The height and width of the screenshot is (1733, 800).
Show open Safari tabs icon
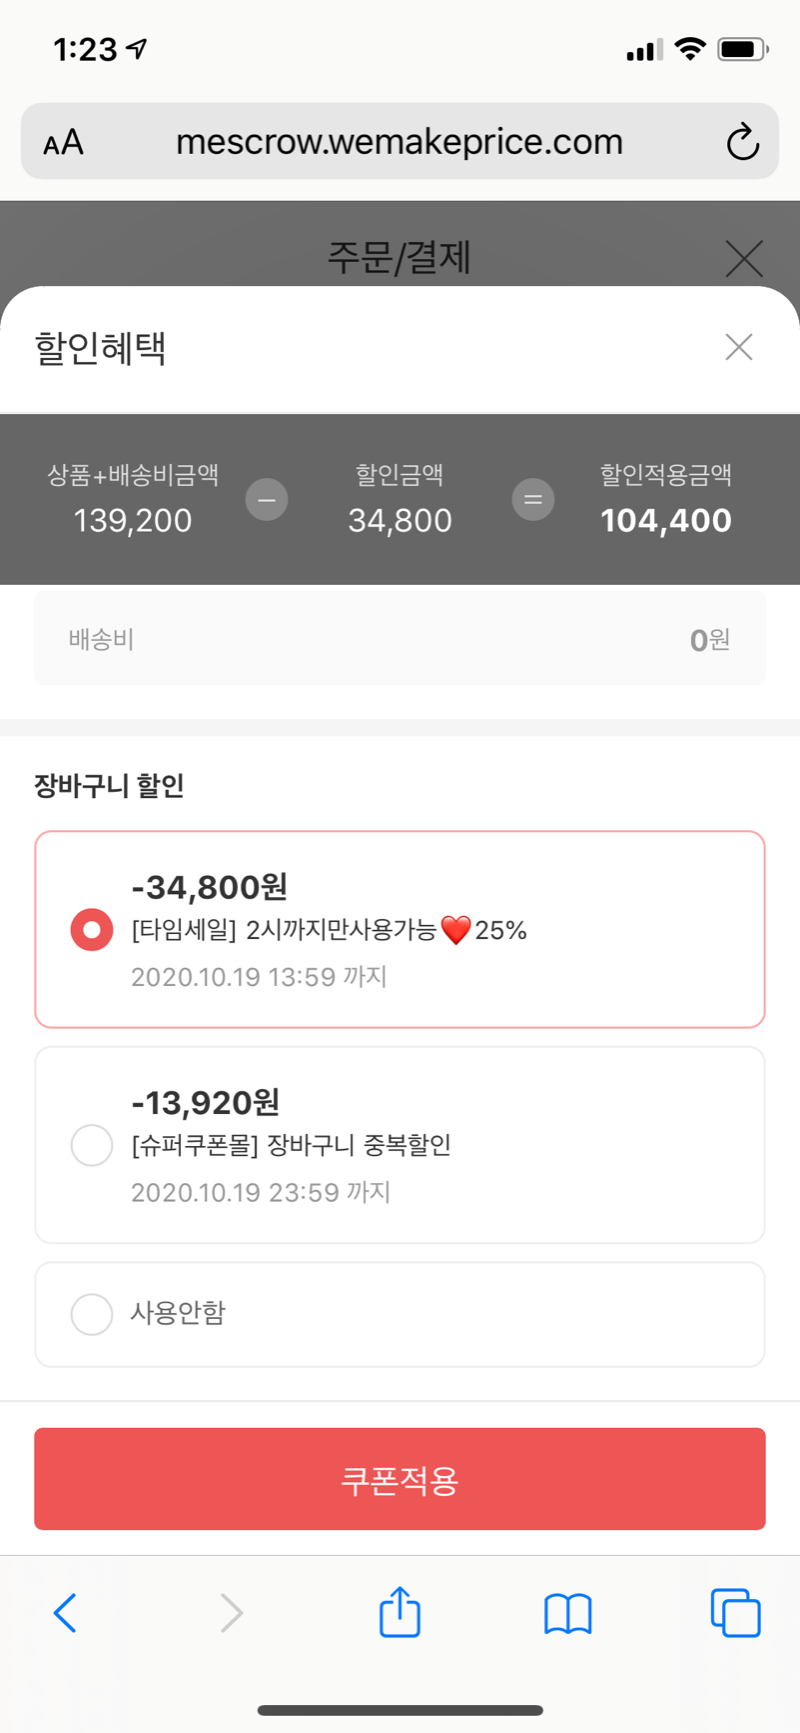coord(735,1612)
